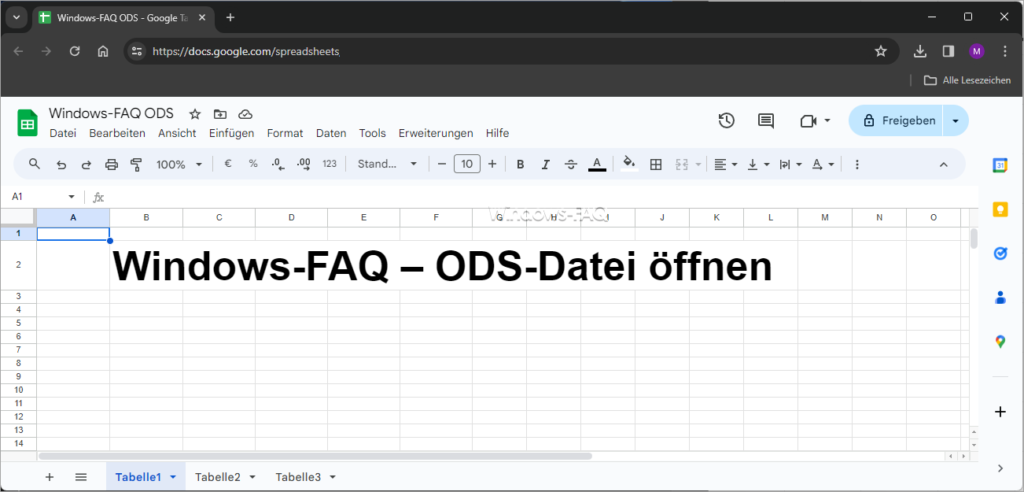Open horizontal align dropdown
The height and width of the screenshot is (492, 1024).
point(726,165)
